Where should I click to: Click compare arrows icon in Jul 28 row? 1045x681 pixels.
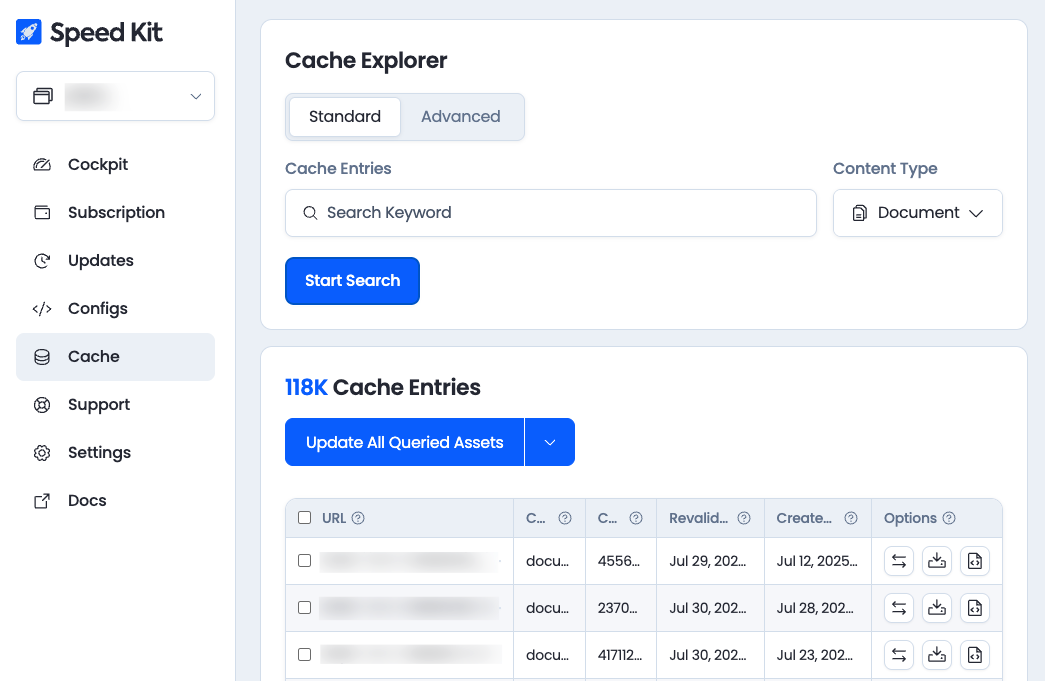click(899, 608)
